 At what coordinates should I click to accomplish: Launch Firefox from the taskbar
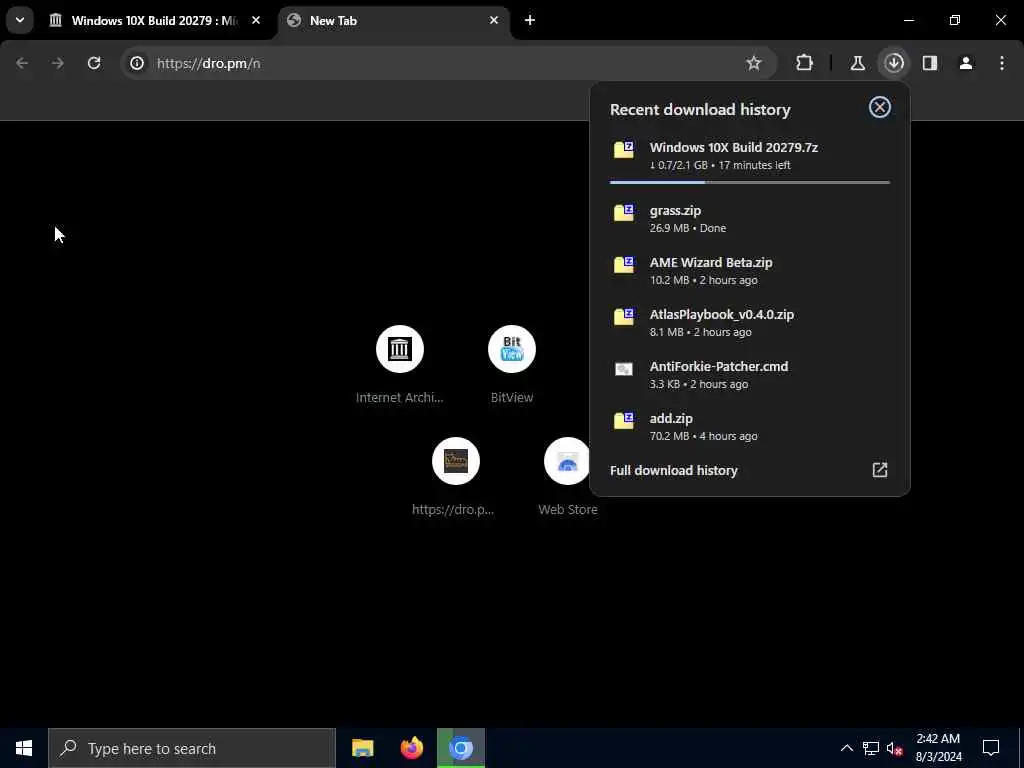tap(411, 748)
